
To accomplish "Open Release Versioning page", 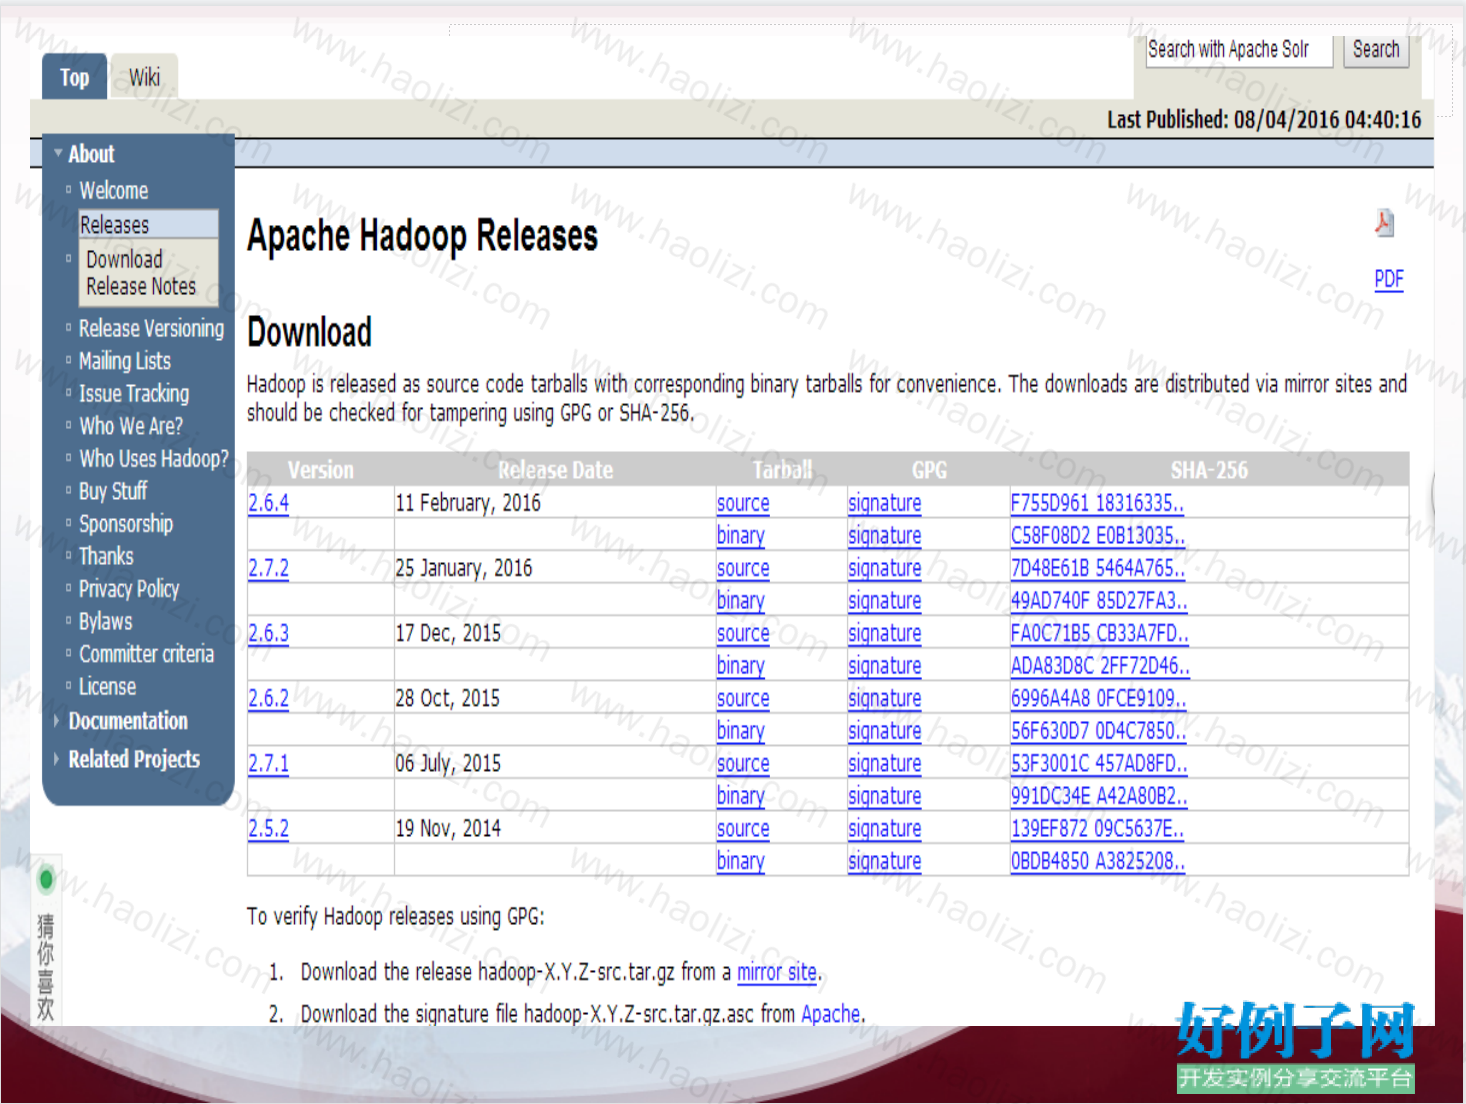I will pos(151,328).
